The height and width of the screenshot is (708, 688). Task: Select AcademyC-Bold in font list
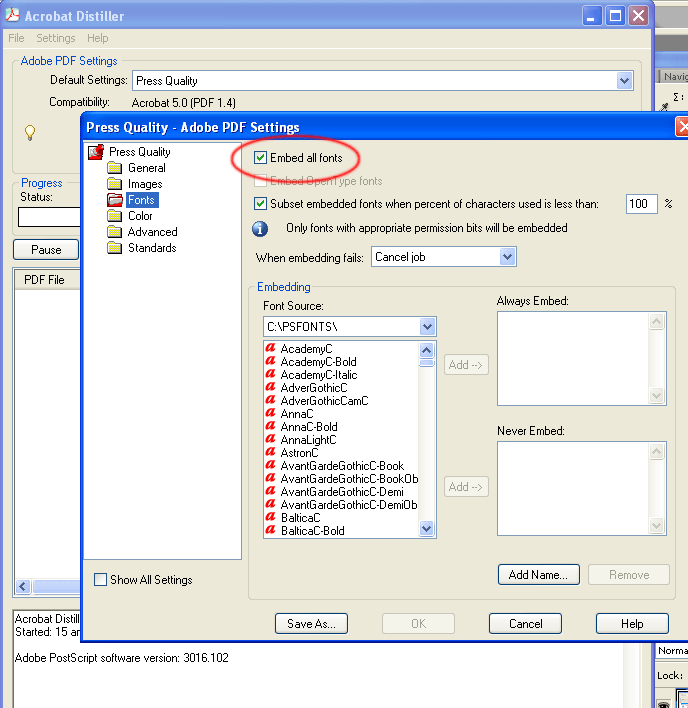pyautogui.click(x=318, y=362)
